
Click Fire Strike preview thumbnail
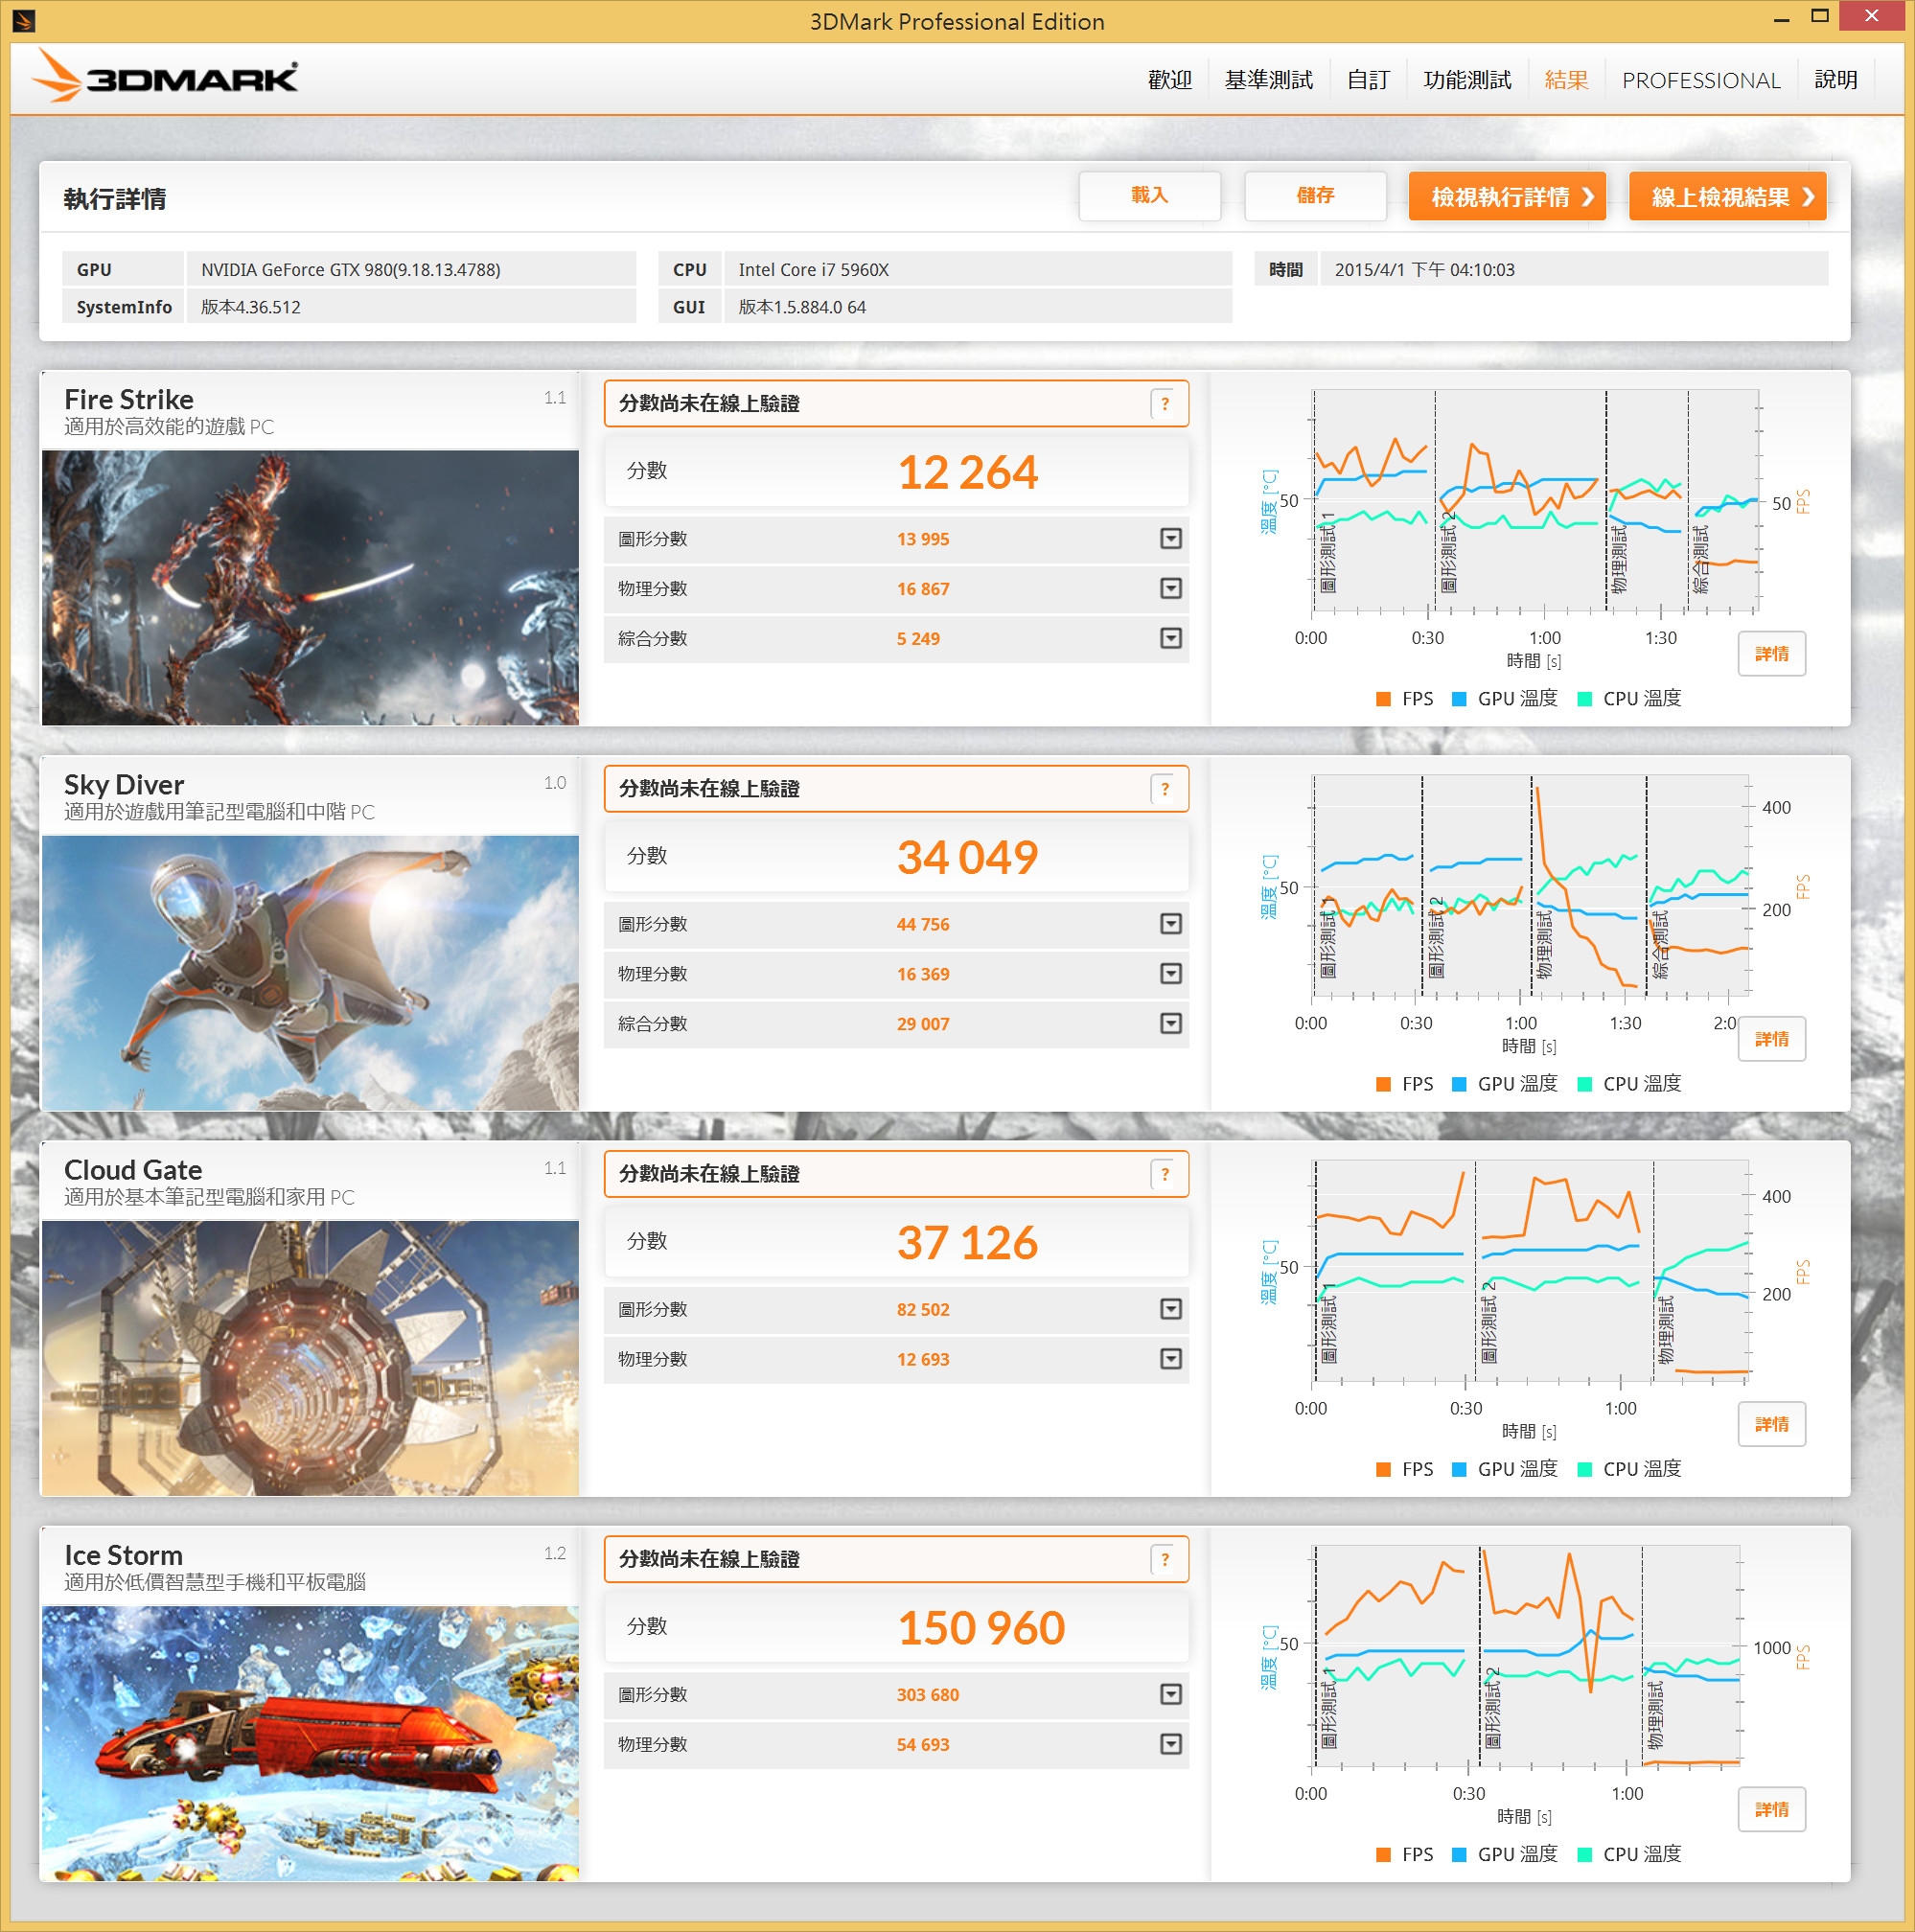[310, 587]
